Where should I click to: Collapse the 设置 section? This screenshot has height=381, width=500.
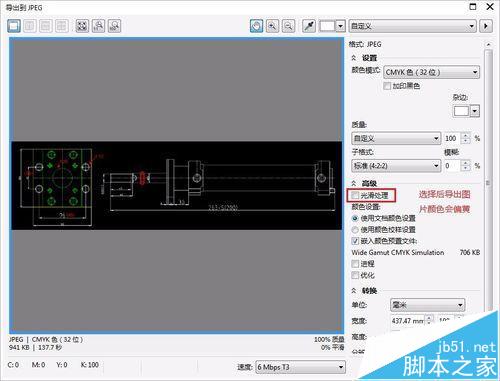tap(354, 58)
